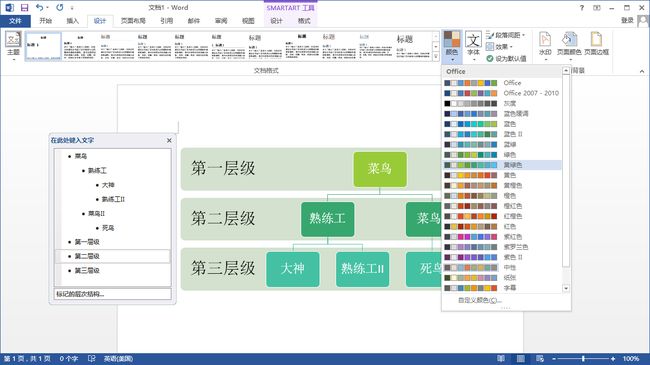Open the Themes (主题) gallery button
This screenshot has height=365, width=650.
[x=13, y=46]
